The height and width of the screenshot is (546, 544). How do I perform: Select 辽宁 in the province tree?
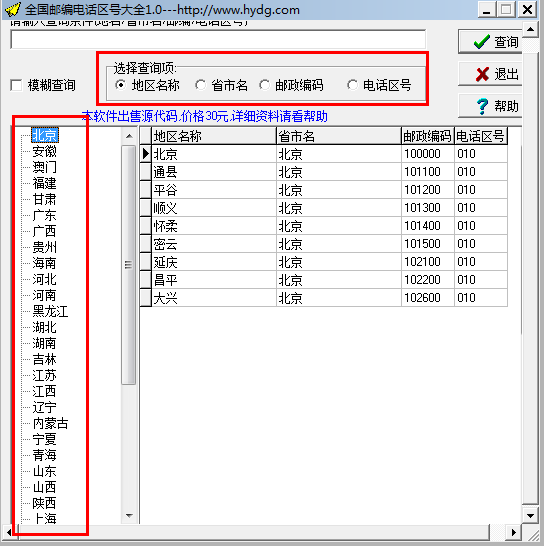click(44, 407)
